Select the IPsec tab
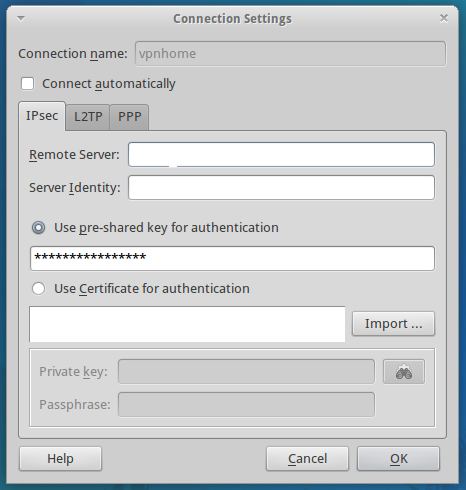The width and height of the screenshot is (466, 490). (42, 116)
